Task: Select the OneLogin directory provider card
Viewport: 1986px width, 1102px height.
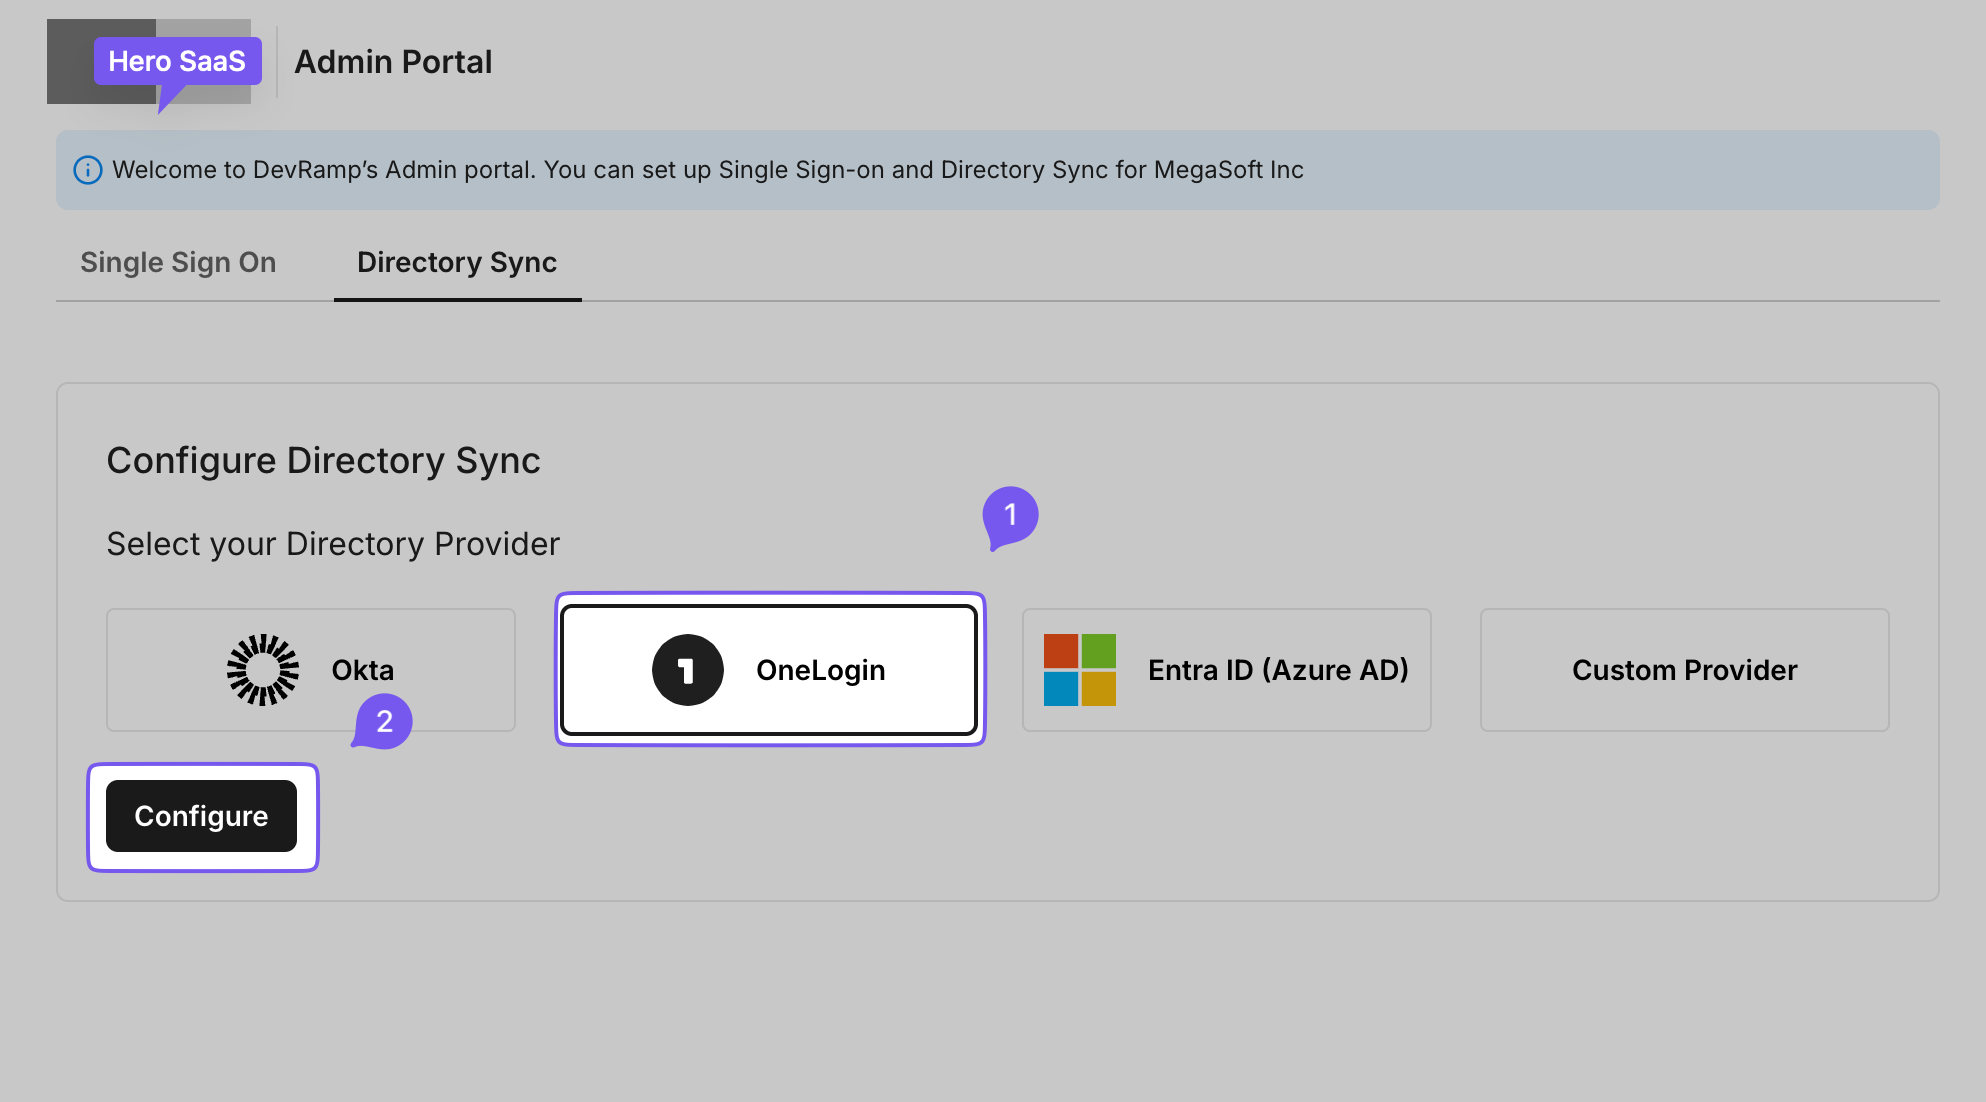Action: click(770, 669)
